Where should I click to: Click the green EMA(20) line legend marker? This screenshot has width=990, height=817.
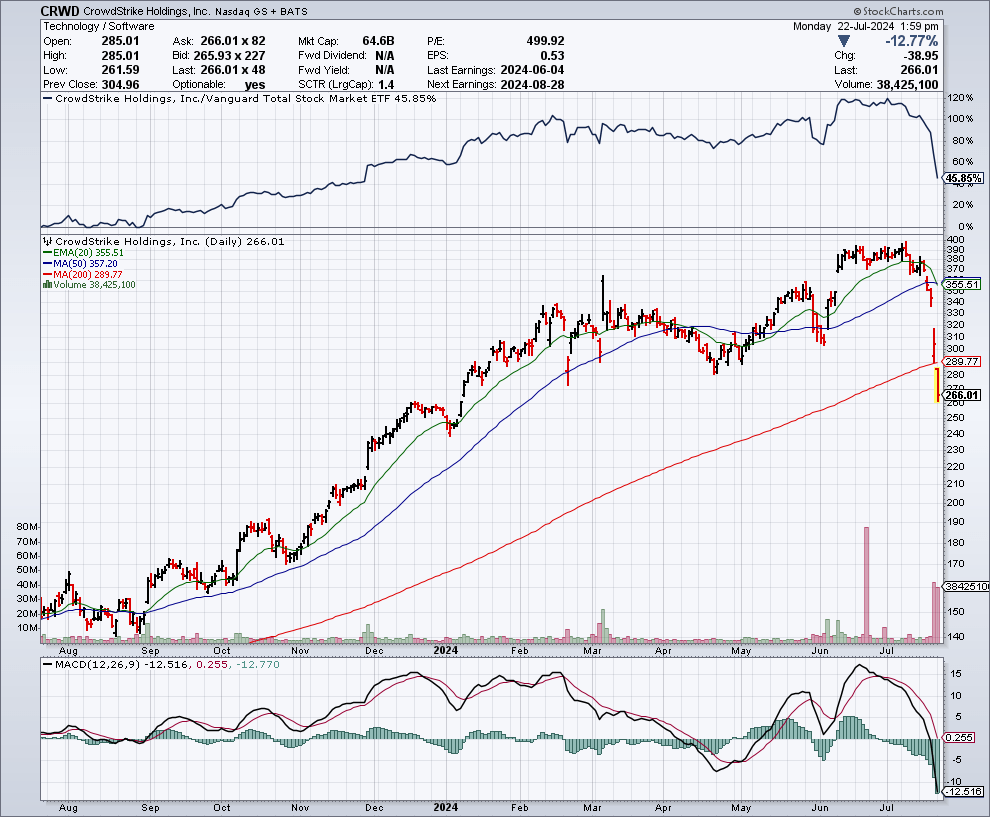[48, 253]
